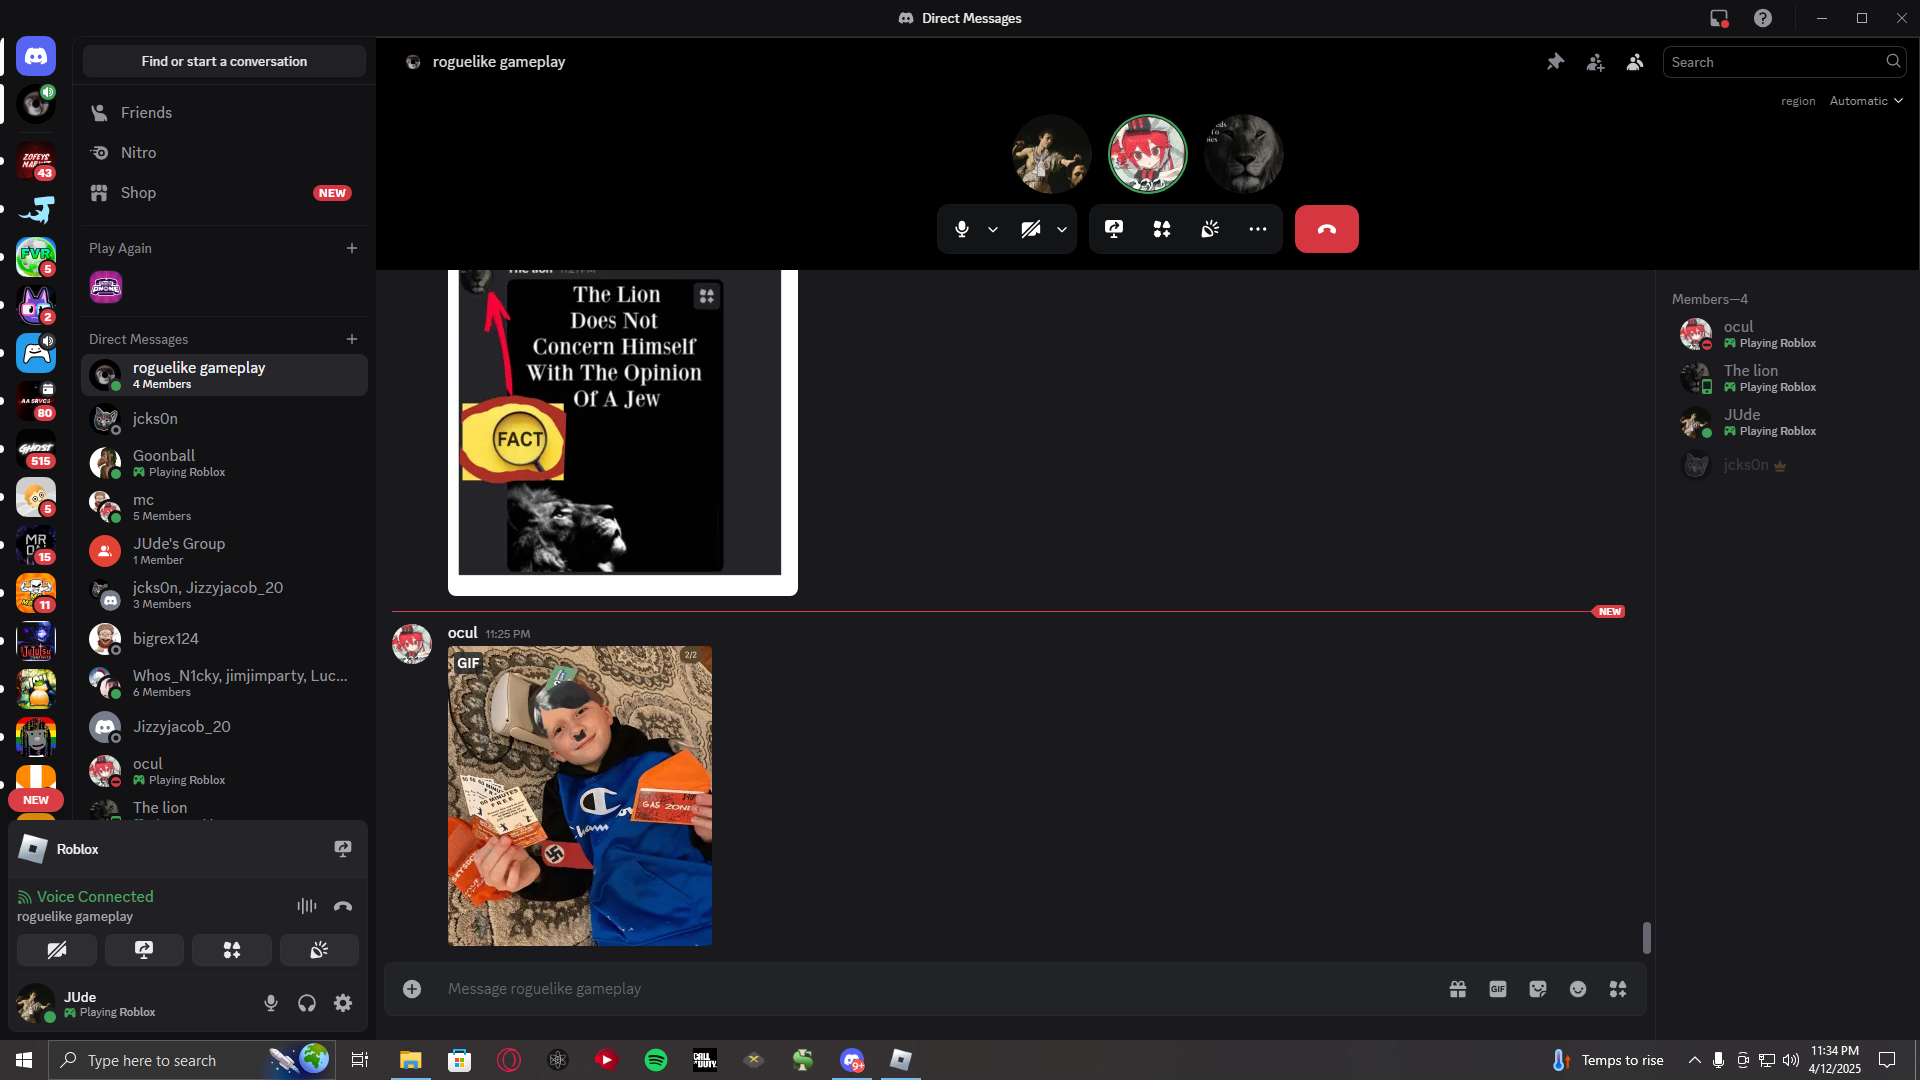The width and height of the screenshot is (1920, 1080).
Task: Click the chat scrollbar thumb
Action: click(x=1646, y=938)
